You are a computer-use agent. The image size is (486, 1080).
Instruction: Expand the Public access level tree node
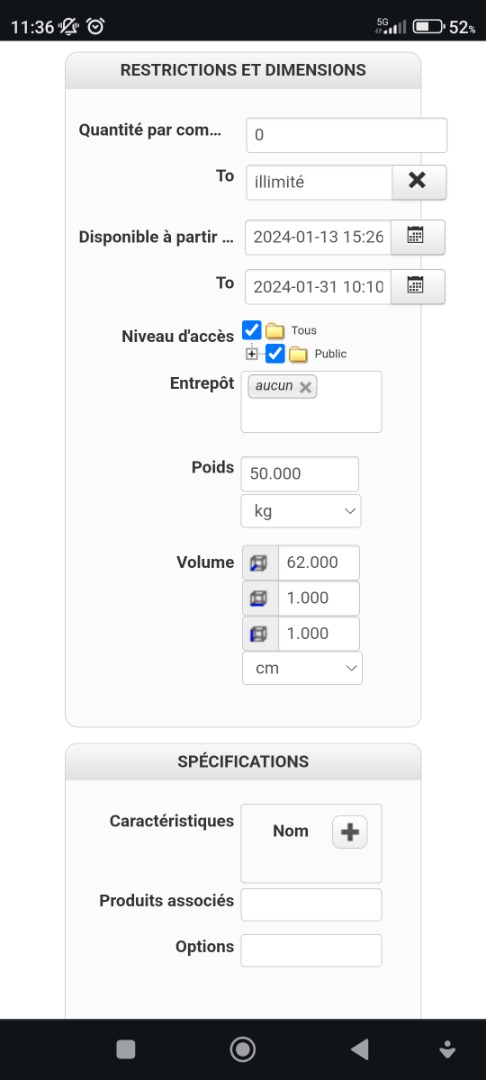click(252, 354)
